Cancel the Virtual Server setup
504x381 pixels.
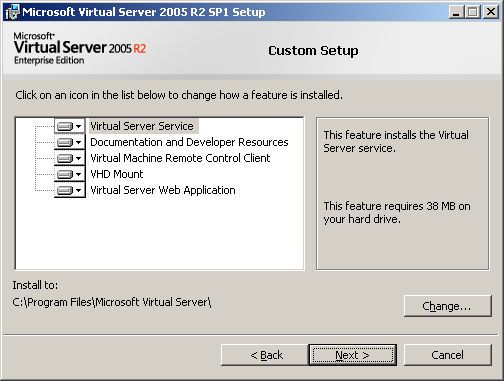(x=448, y=355)
